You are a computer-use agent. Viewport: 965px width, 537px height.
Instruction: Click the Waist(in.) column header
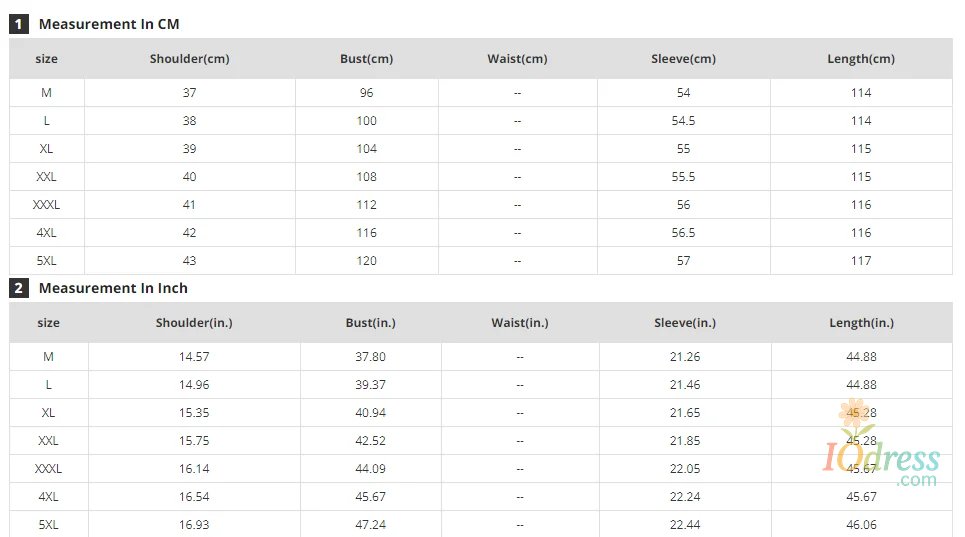520,323
